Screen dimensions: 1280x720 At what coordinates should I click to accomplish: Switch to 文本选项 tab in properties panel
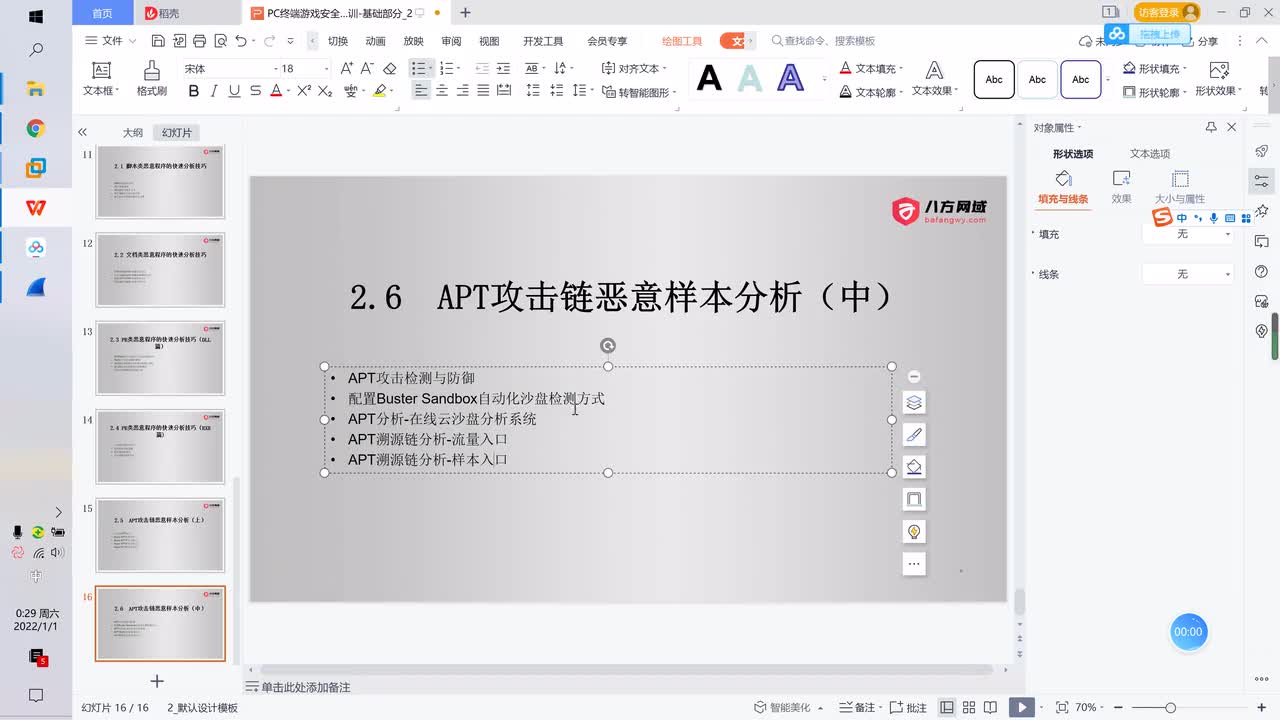1150,154
